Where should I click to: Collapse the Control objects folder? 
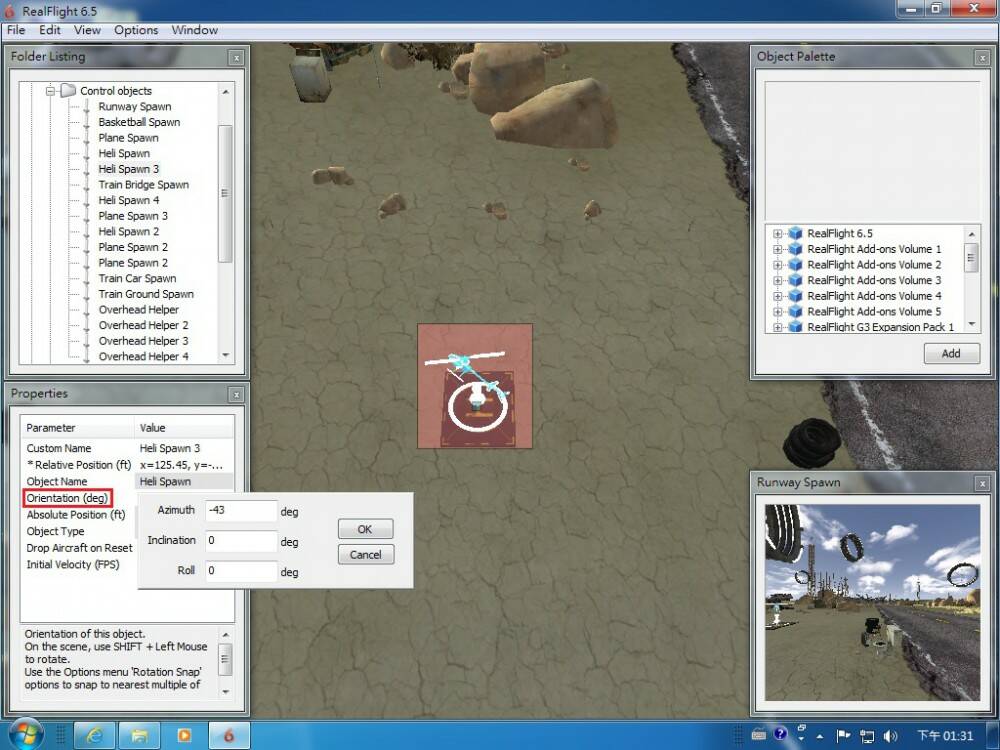coord(51,91)
